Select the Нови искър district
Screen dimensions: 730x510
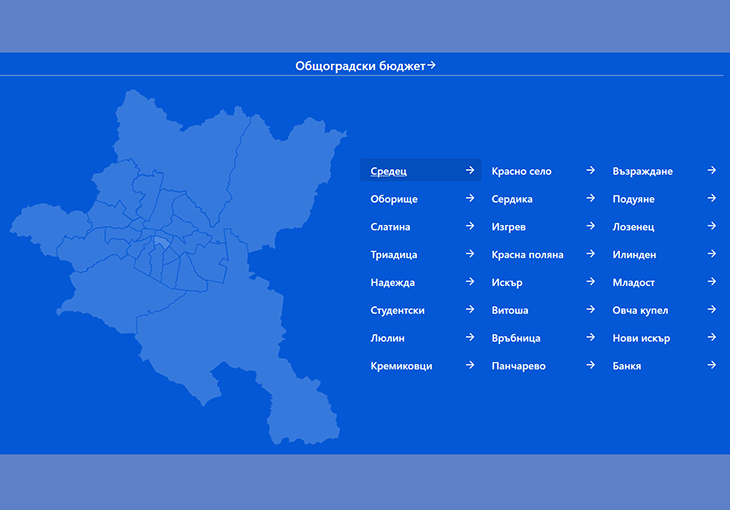(640, 338)
